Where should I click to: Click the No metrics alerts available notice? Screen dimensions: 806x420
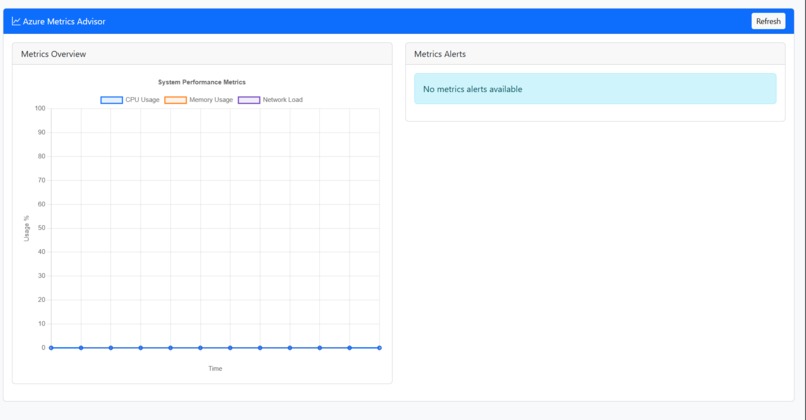(x=595, y=88)
